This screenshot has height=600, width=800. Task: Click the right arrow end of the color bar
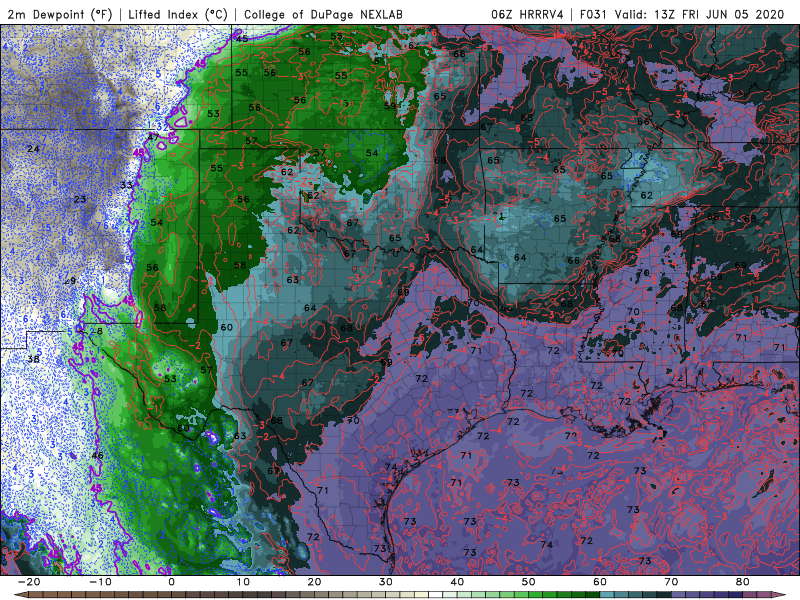click(781, 595)
